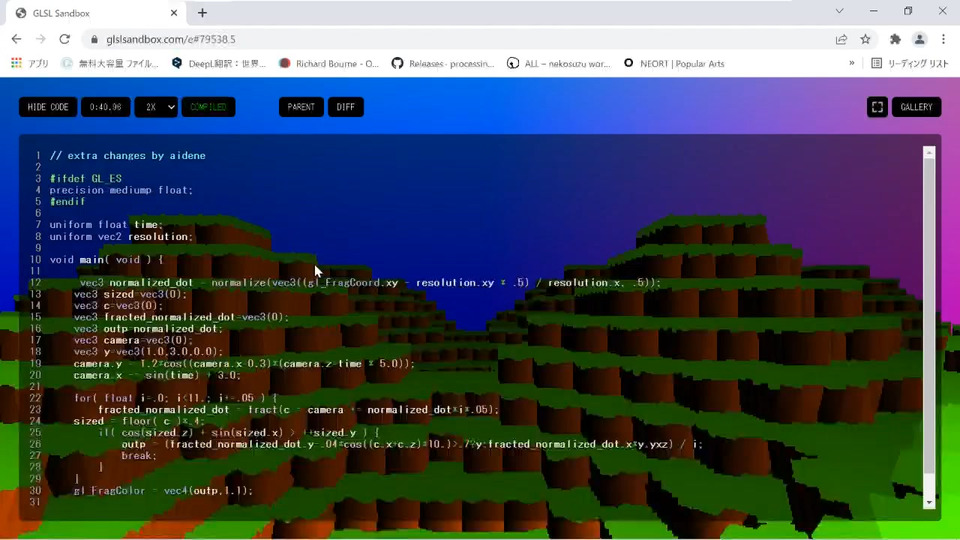960x540 pixels.
Task: Open the ALL nekosuzu bookmark
Action: click(558, 63)
